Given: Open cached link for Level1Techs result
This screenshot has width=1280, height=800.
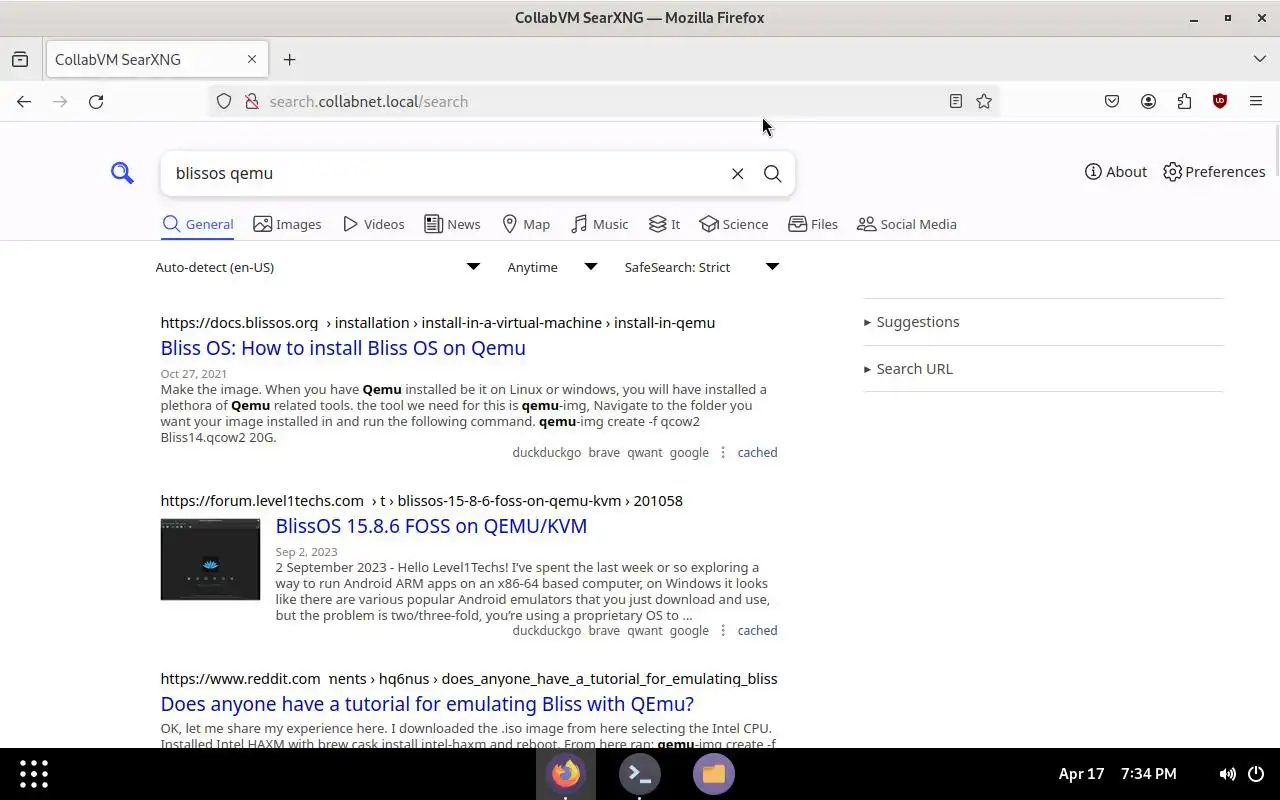Looking at the screenshot, I should coord(757,631).
